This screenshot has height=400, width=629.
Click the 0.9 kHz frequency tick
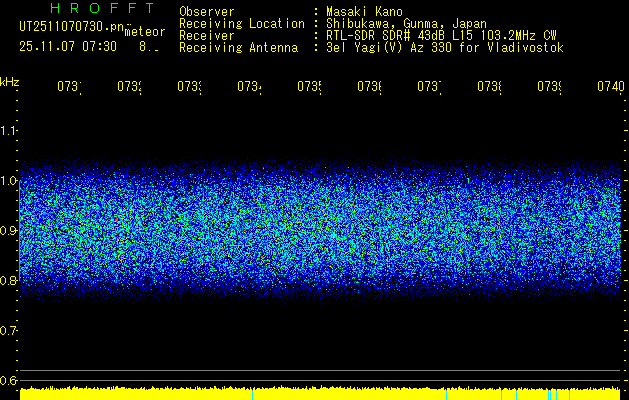coord(9,231)
